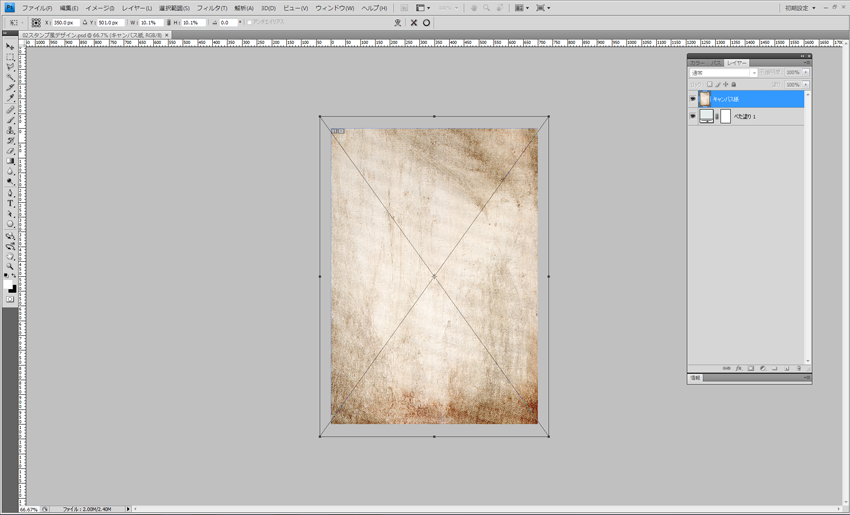Click the maintain aspect ratio link icon
This screenshot has height=515, width=850.
click(x=168, y=22)
